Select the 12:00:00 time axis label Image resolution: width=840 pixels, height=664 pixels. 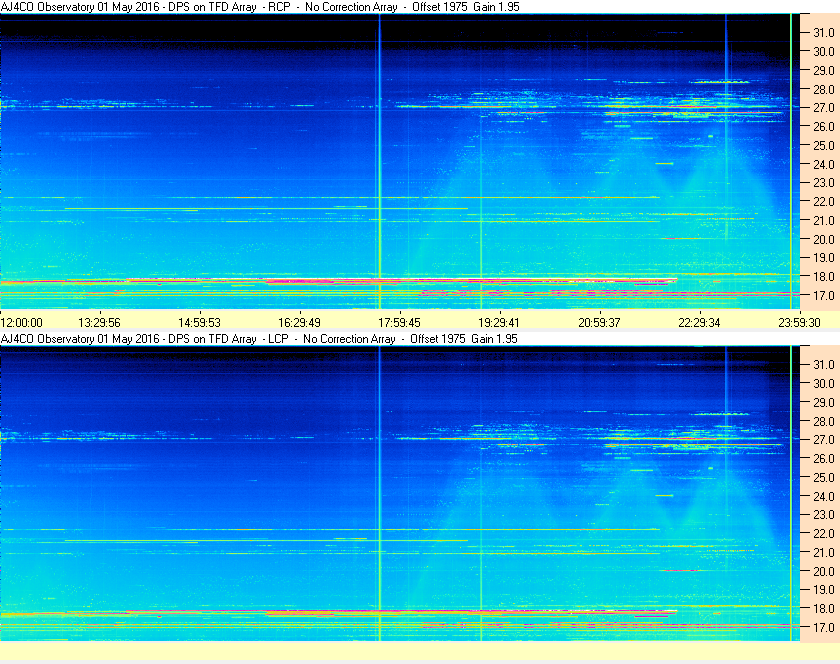[x=21, y=323]
